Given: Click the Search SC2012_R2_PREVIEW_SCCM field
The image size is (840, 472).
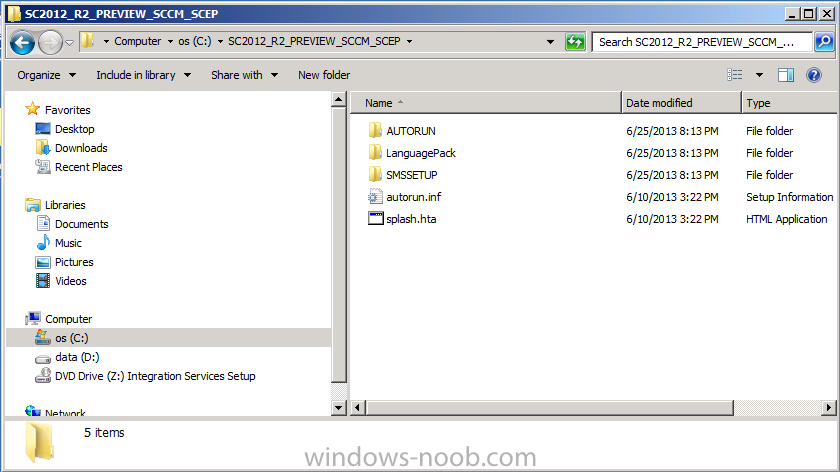Looking at the screenshot, I should [x=702, y=42].
